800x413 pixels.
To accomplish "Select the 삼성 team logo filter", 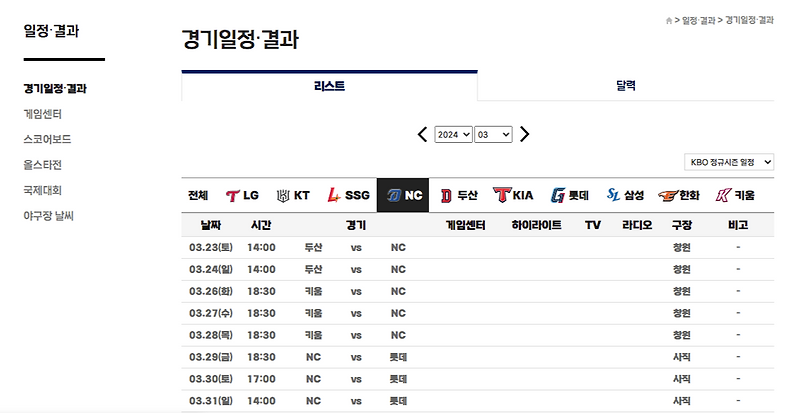I will 625,195.
